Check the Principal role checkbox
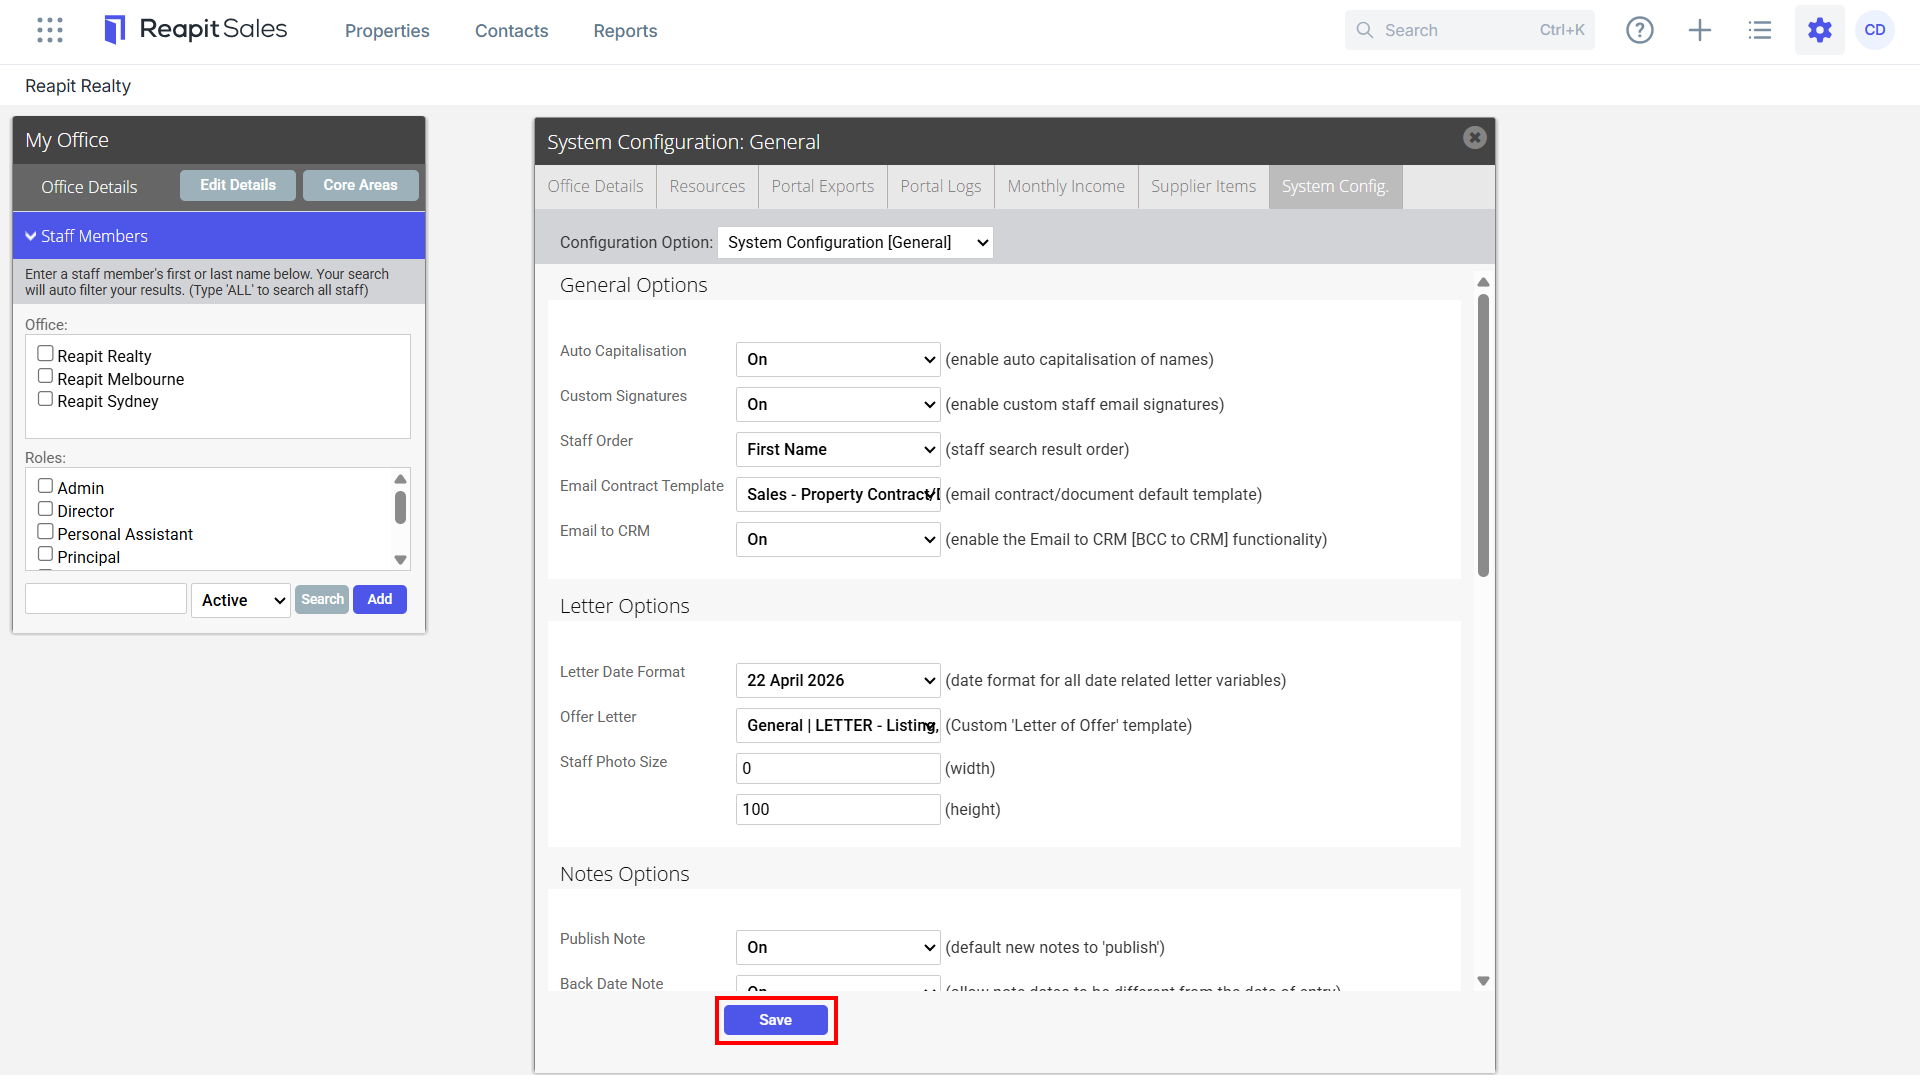 45,555
